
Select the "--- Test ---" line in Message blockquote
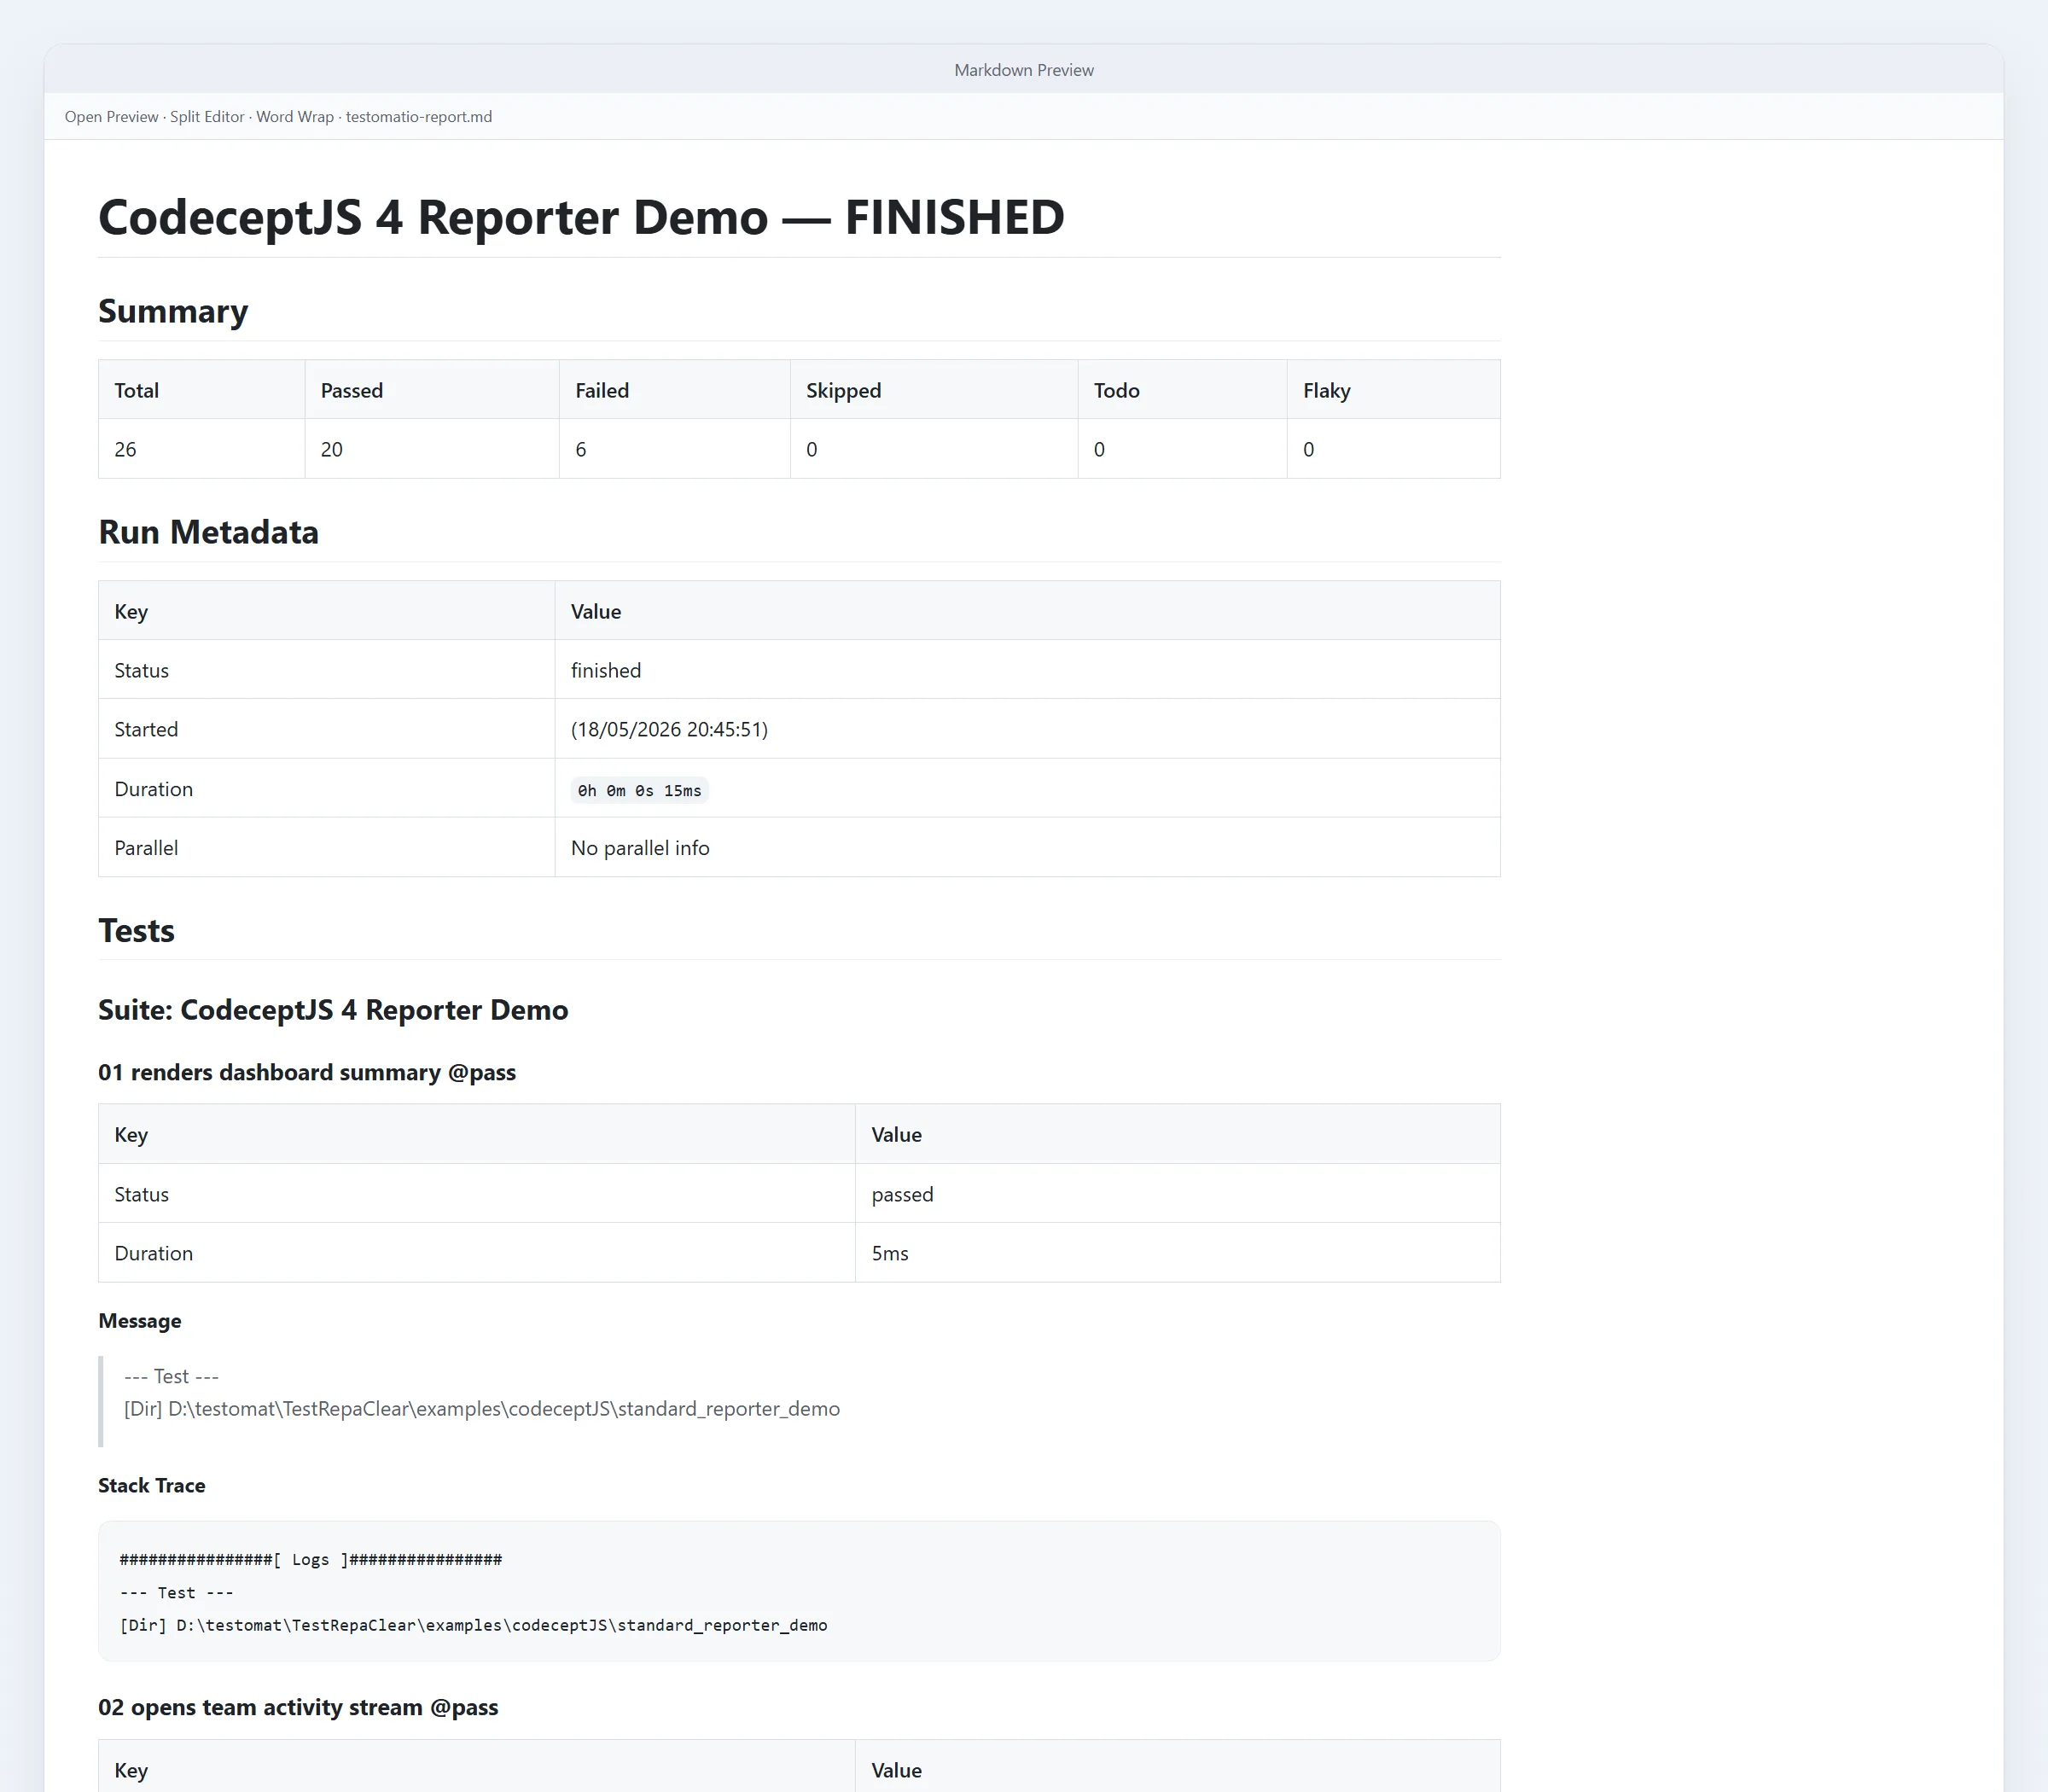171,1376
